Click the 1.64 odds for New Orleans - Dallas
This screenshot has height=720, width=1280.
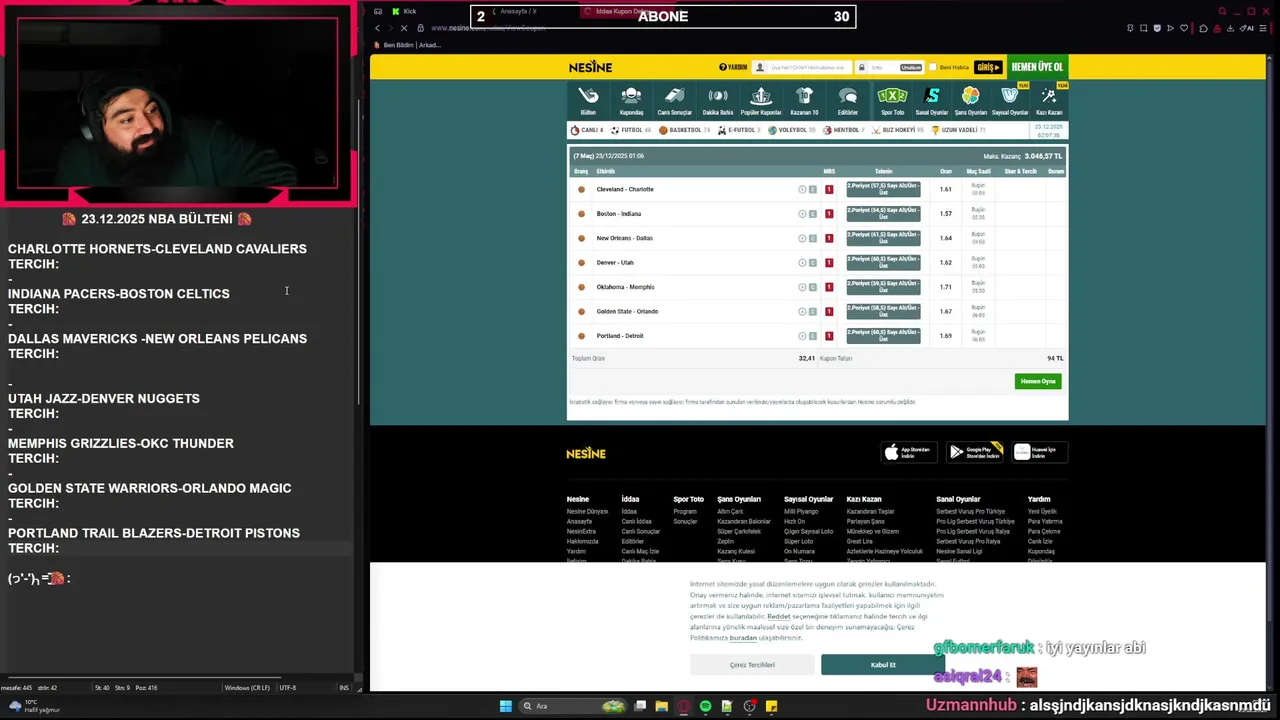click(x=945, y=238)
